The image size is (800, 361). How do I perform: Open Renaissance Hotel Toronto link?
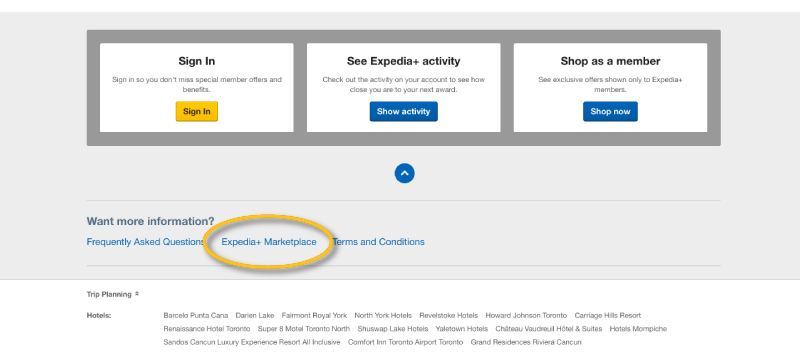coord(207,329)
